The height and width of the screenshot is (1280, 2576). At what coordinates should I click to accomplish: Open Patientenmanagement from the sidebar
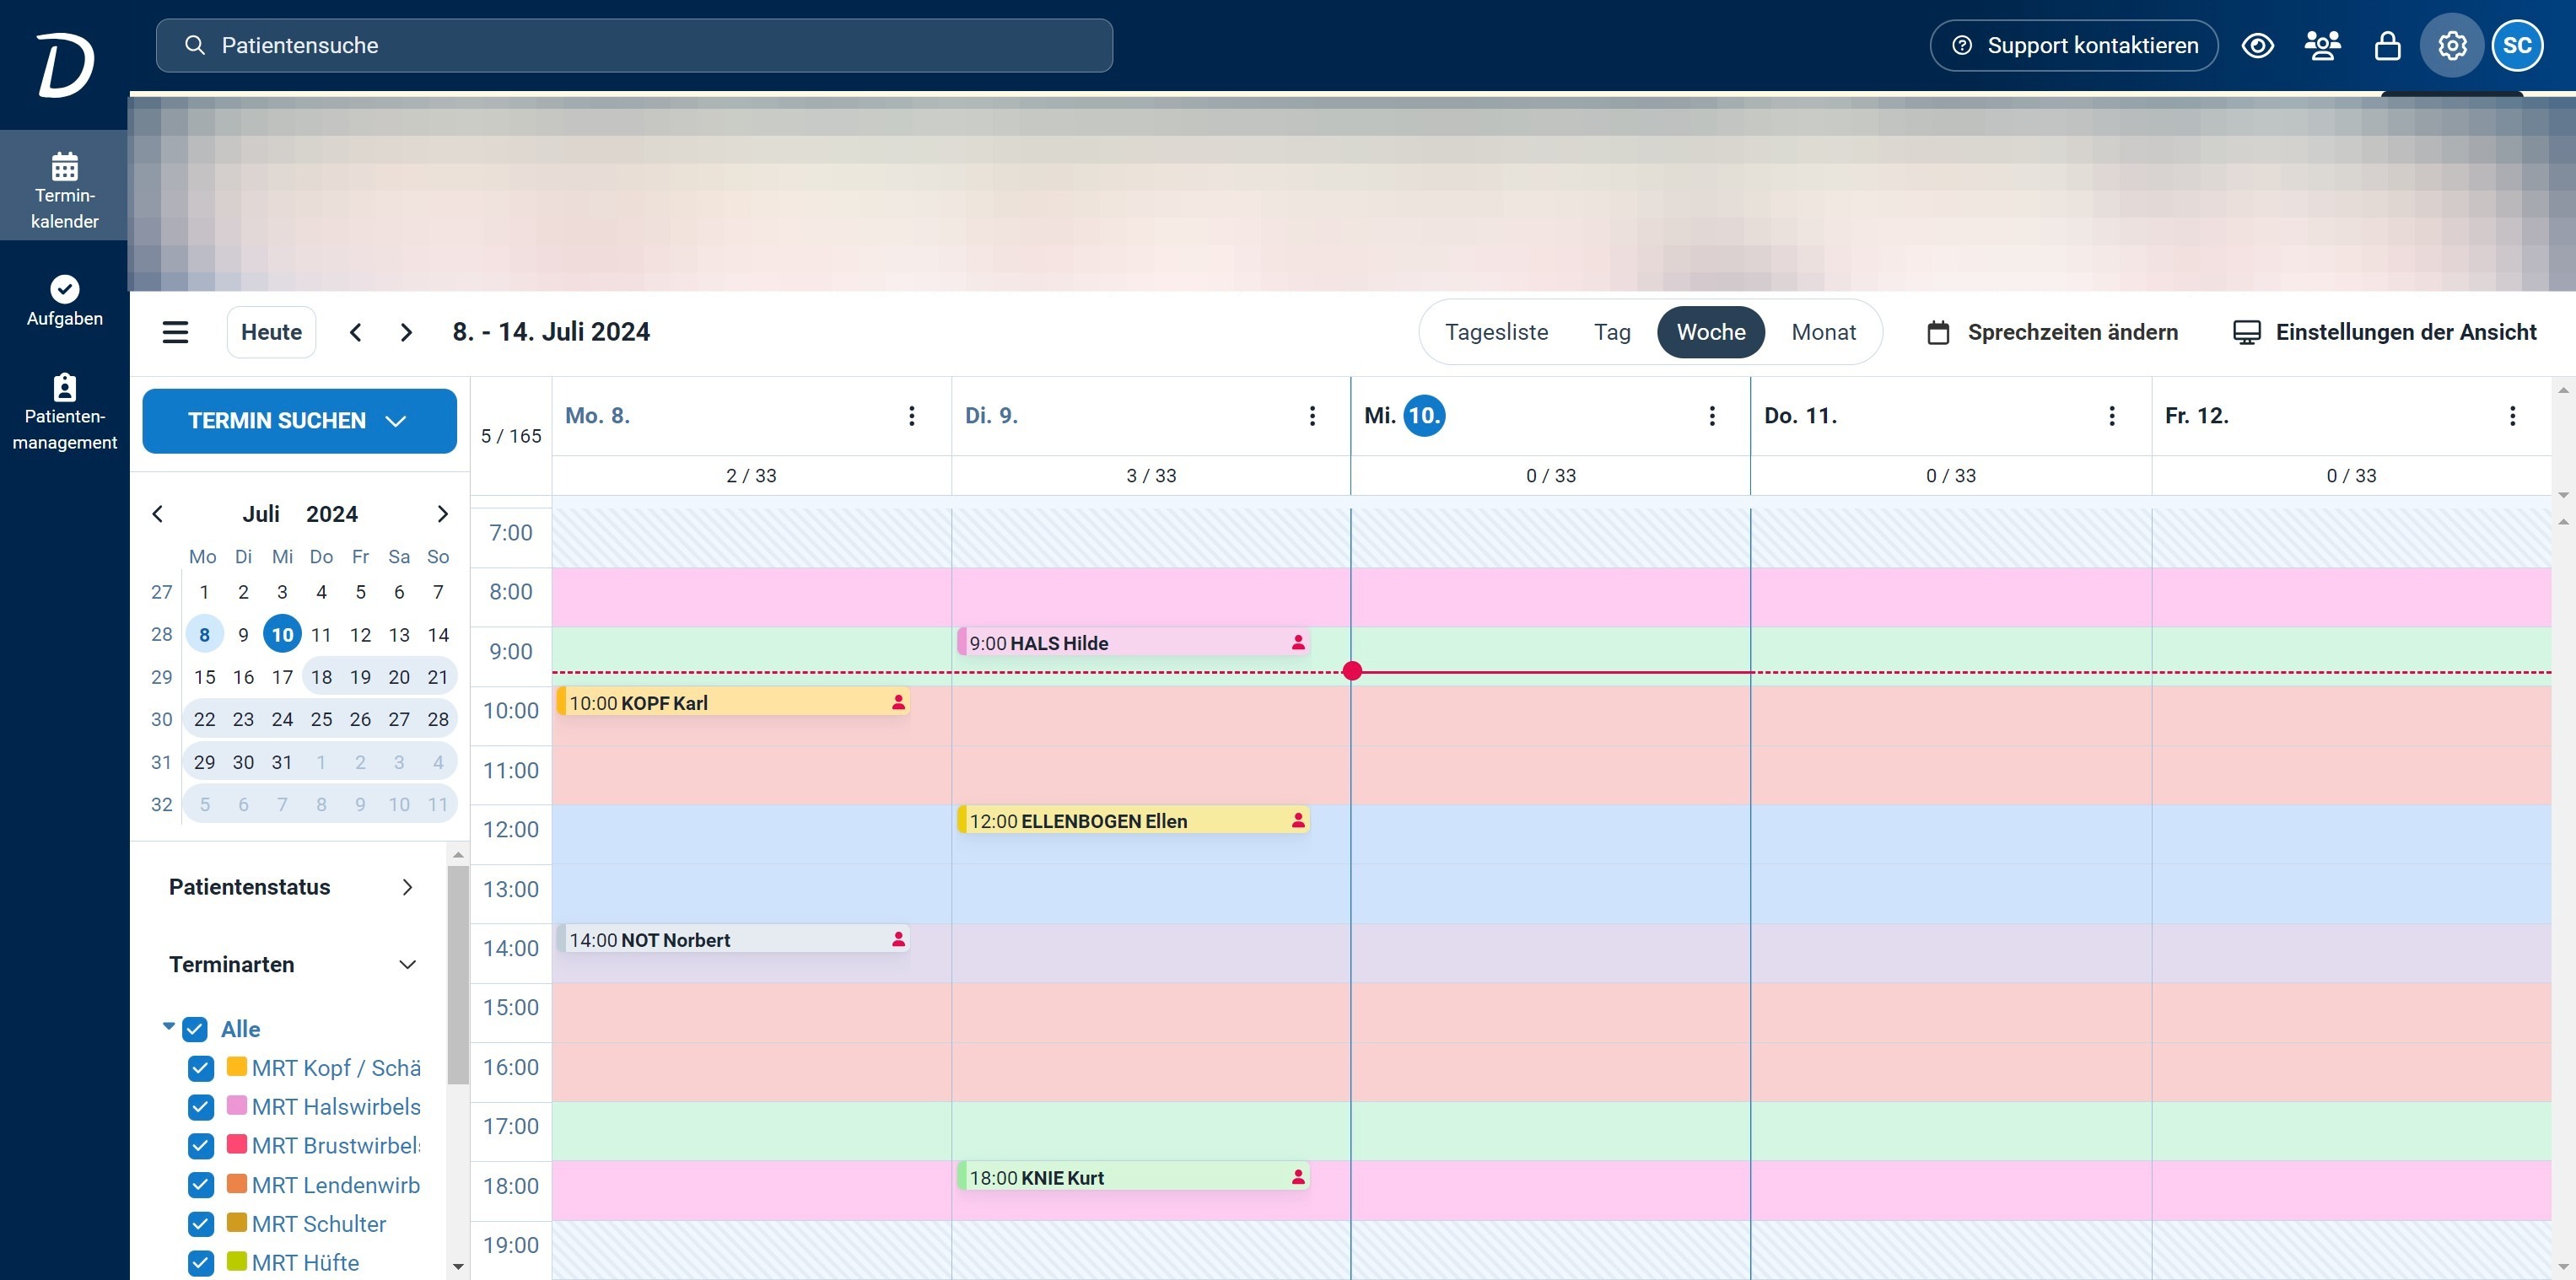coord(64,411)
